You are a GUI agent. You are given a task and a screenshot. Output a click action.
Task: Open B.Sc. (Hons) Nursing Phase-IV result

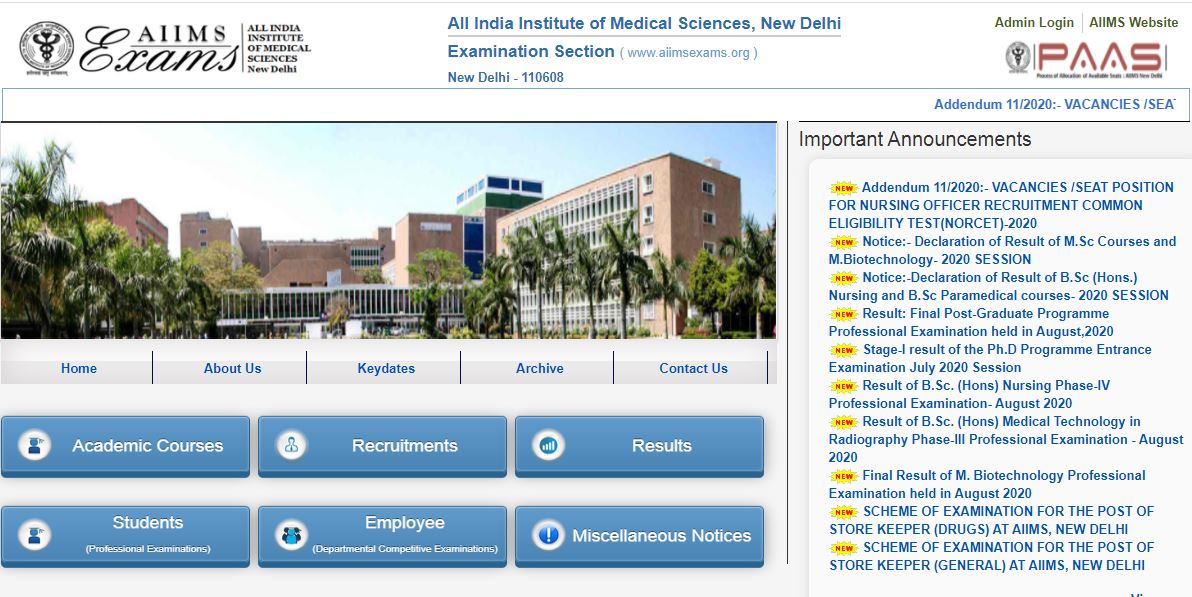pos(969,394)
